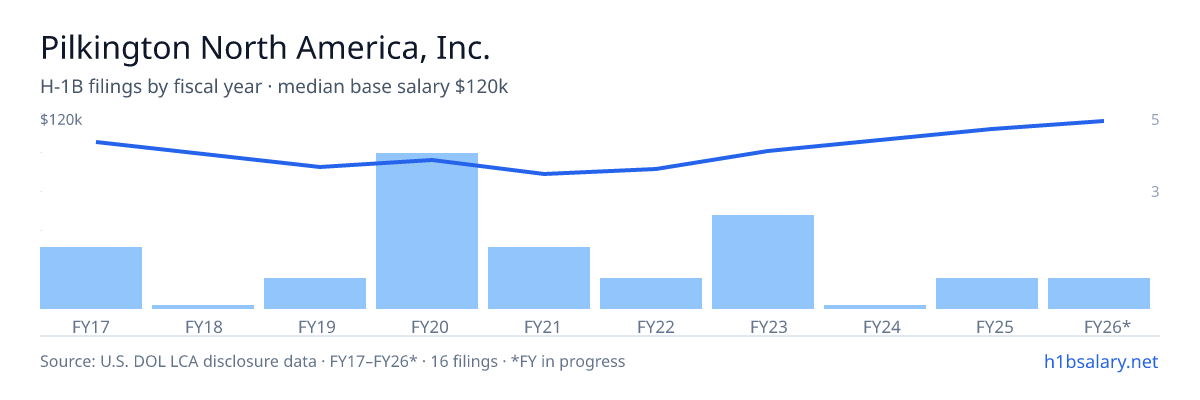Click the FY23 axis label
This screenshot has width=1200, height=400.
[x=763, y=326]
